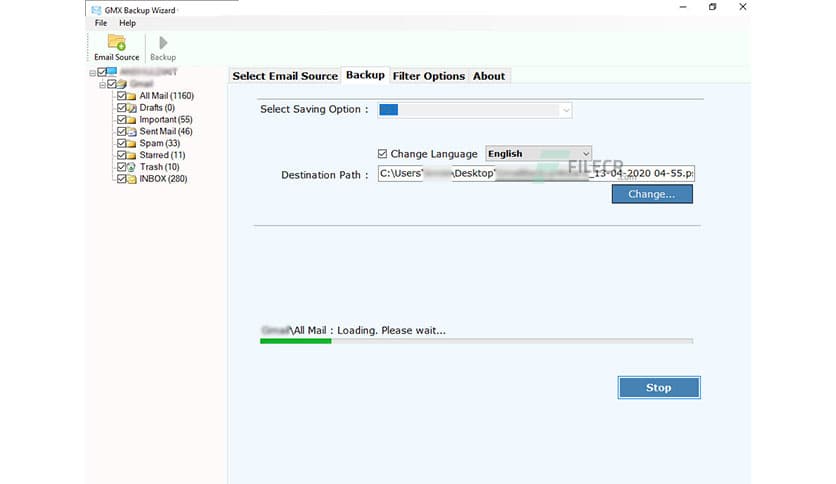Open the Select Saving Option dropdown
The width and height of the screenshot is (836, 484).
point(475,110)
